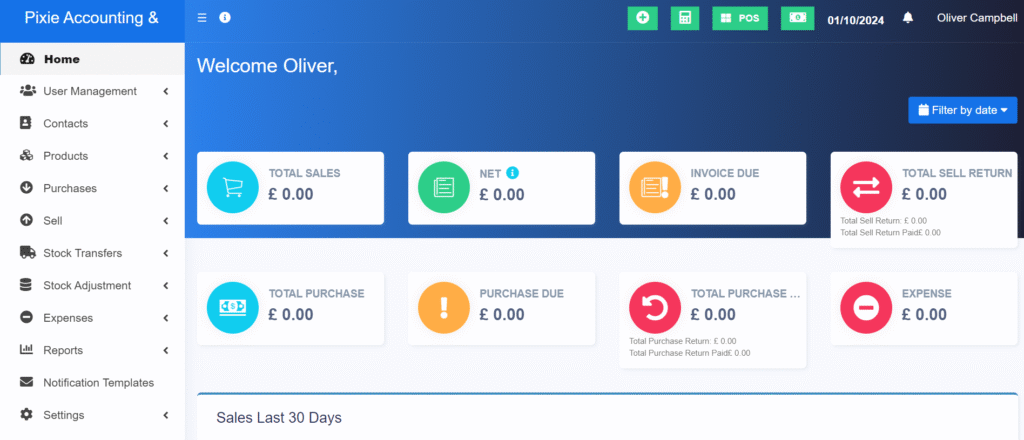
Task: Open Reports menu item
Action: click(92, 351)
